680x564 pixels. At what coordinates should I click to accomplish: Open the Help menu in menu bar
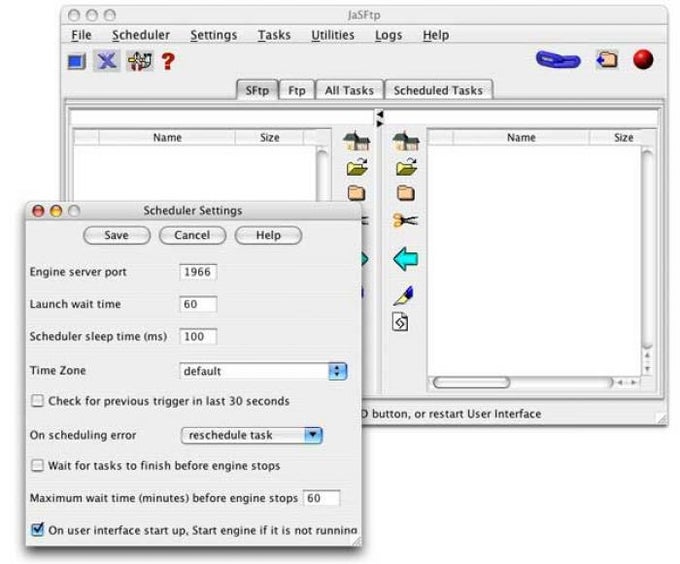pyautogui.click(x=436, y=35)
